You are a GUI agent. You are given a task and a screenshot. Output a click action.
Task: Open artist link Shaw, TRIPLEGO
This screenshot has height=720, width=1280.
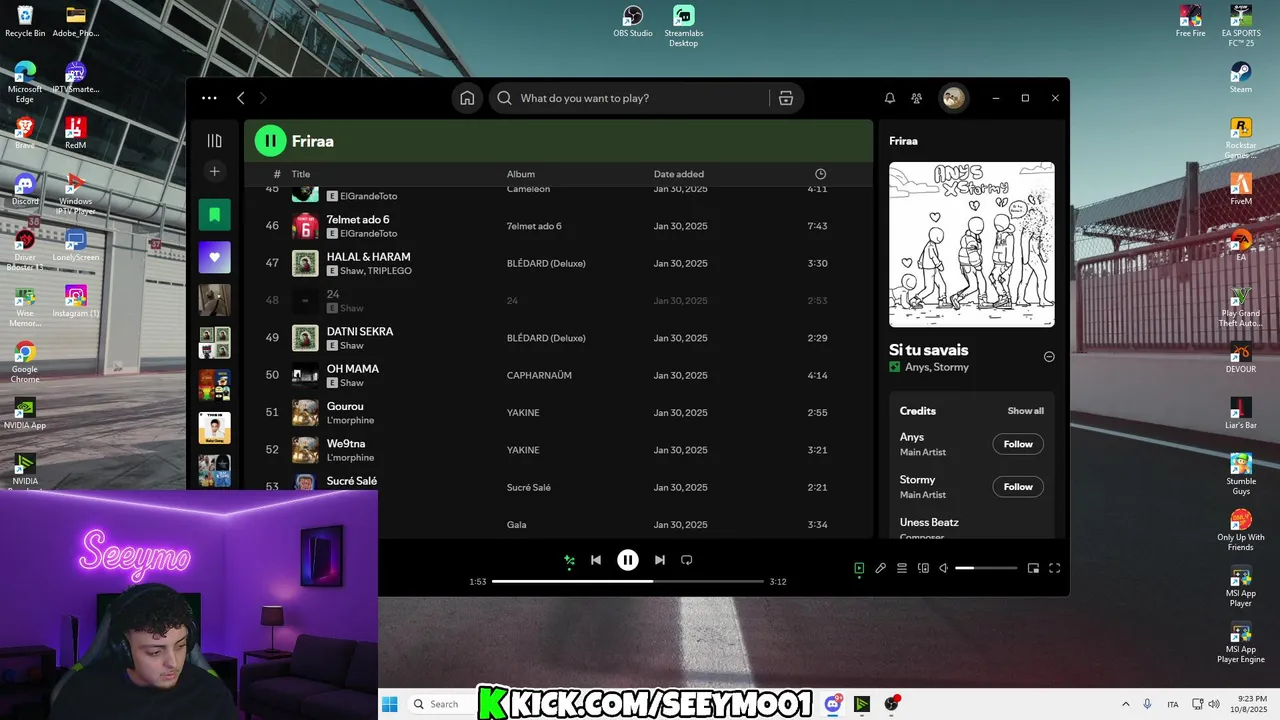pyautogui.click(x=376, y=271)
